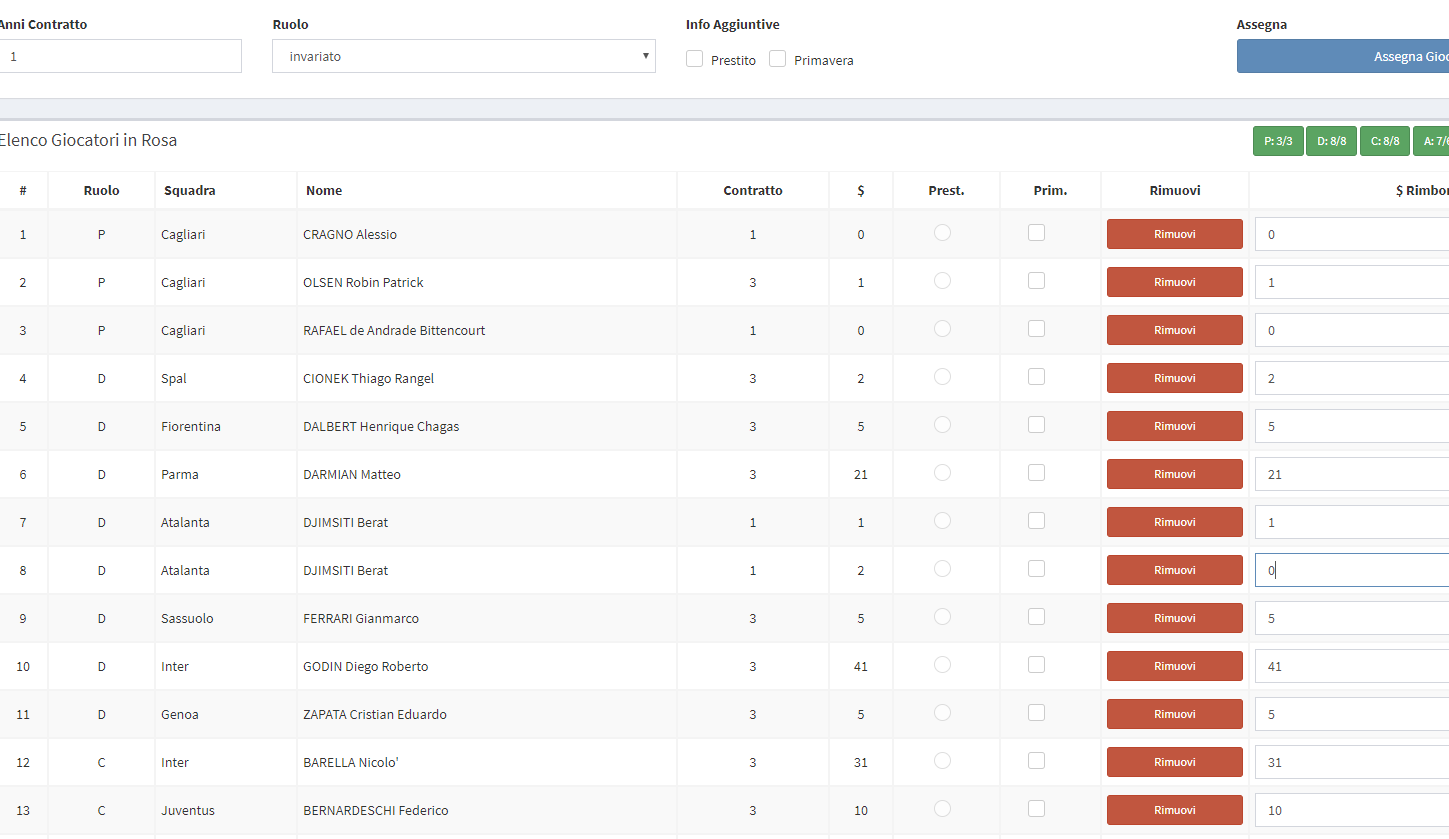Screen dimensions: 1449x839
Task: Tick the Prim. checkbox for BERNARDESCHI Federico
Action: pos(1037,809)
